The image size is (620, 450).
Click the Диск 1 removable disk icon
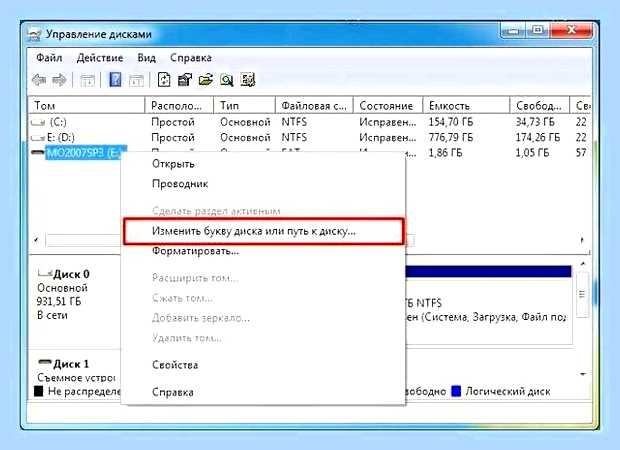tap(45, 362)
